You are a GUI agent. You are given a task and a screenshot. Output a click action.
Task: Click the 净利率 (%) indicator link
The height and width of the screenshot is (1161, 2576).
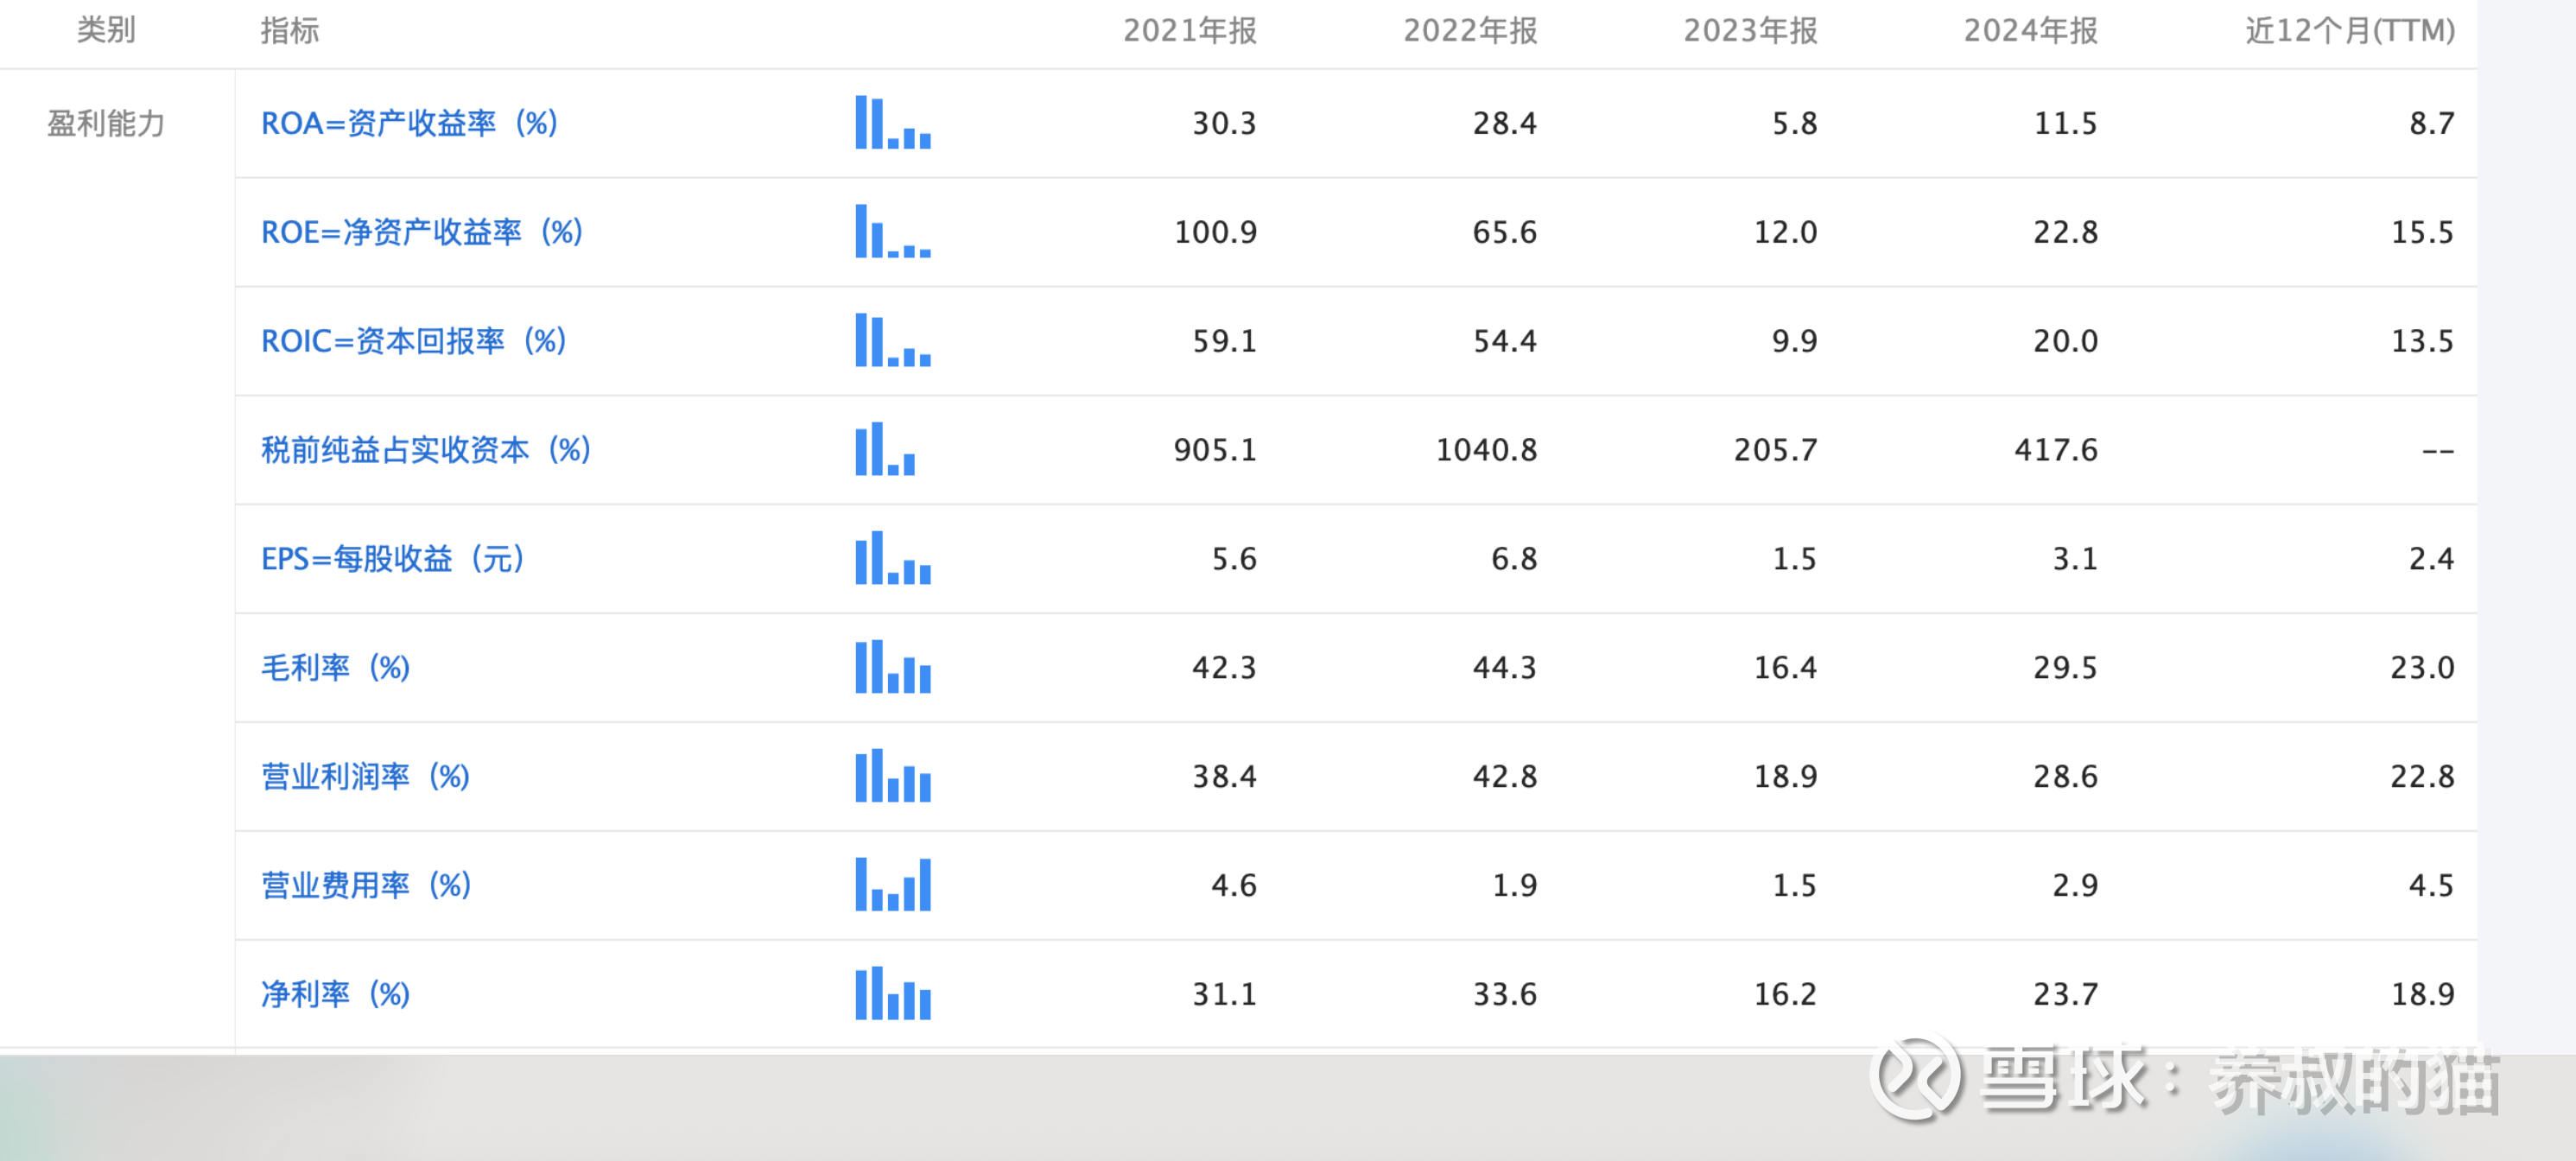pyautogui.click(x=335, y=994)
